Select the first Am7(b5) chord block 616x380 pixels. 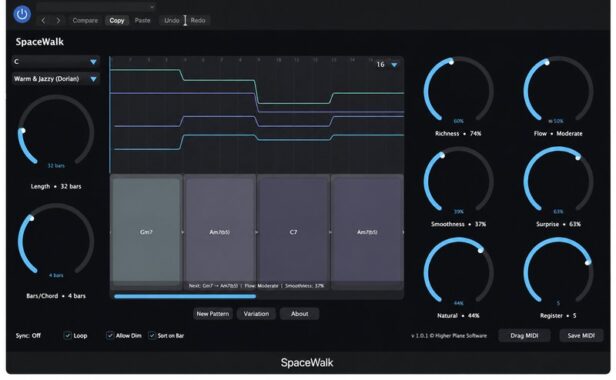[220, 232]
